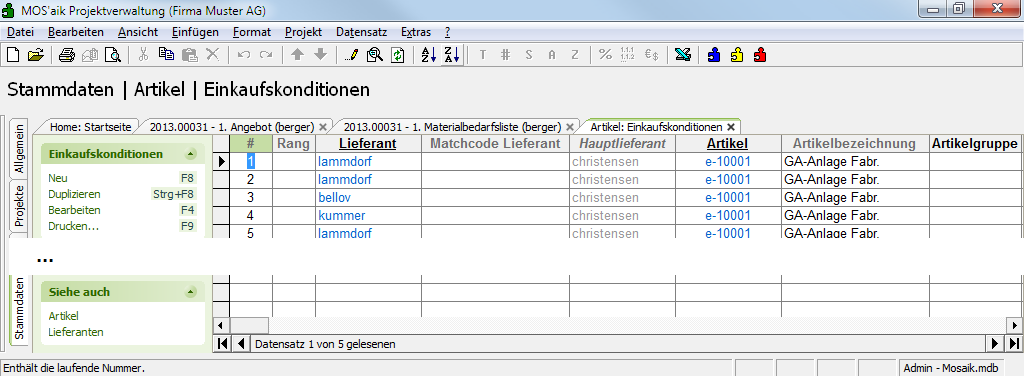This screenshot has height=376, width=1024.
Task: Sort ascending with A-Z icon
Action: click(x=428, y=55)
